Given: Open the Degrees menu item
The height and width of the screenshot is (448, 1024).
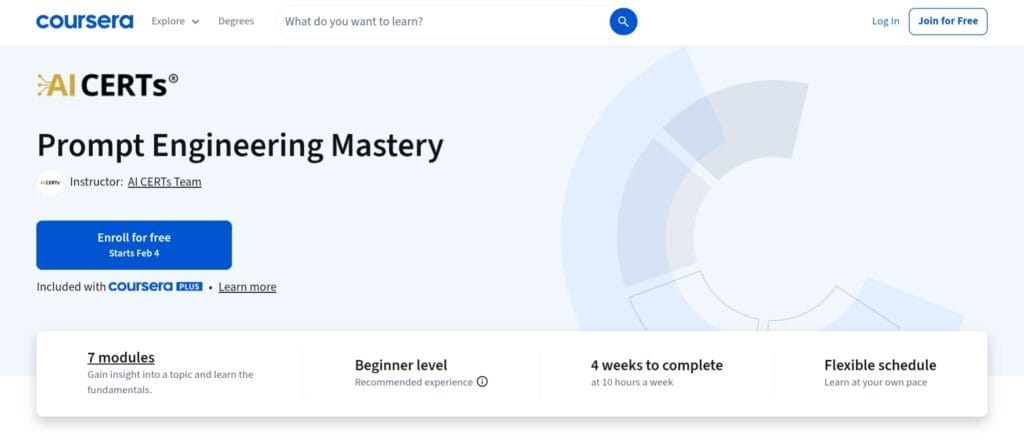Looking at the screenshot, I should tap(236, 22).
